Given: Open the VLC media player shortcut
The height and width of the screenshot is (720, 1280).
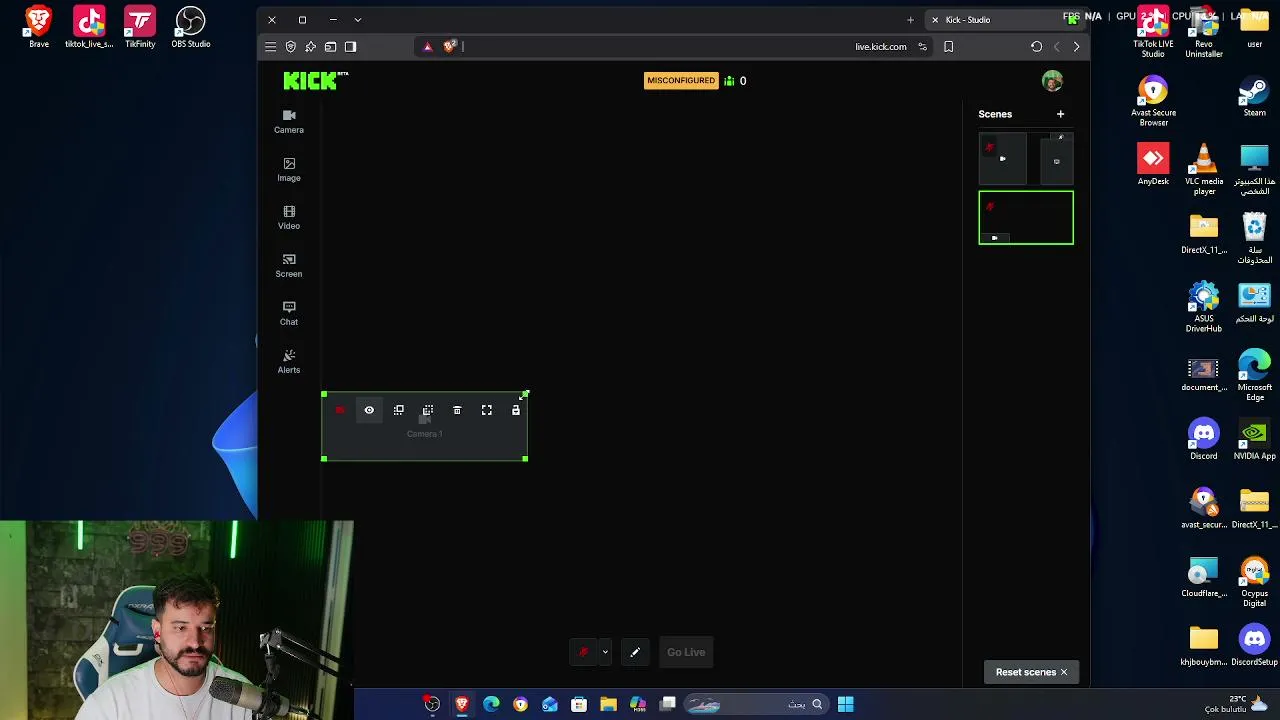Looking at the screenshot, I should tap(1204, 167).
